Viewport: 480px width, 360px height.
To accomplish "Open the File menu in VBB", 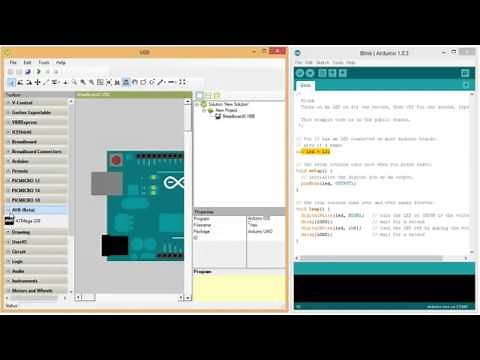I will pyautogui.click(x=13, y=62).
